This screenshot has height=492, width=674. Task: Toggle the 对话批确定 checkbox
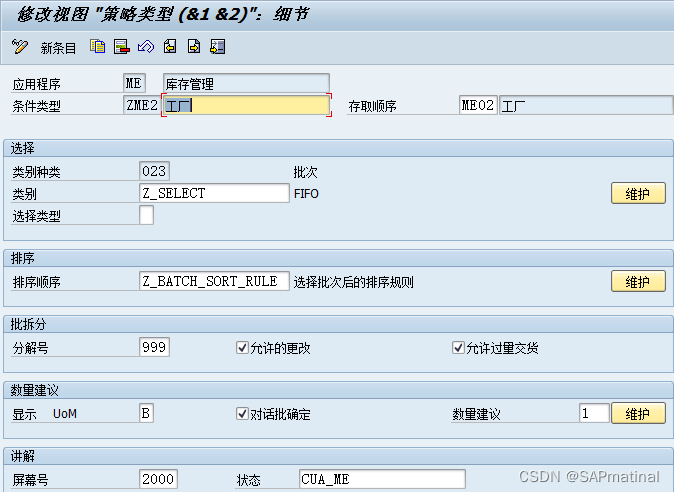(x=242, y=413)
